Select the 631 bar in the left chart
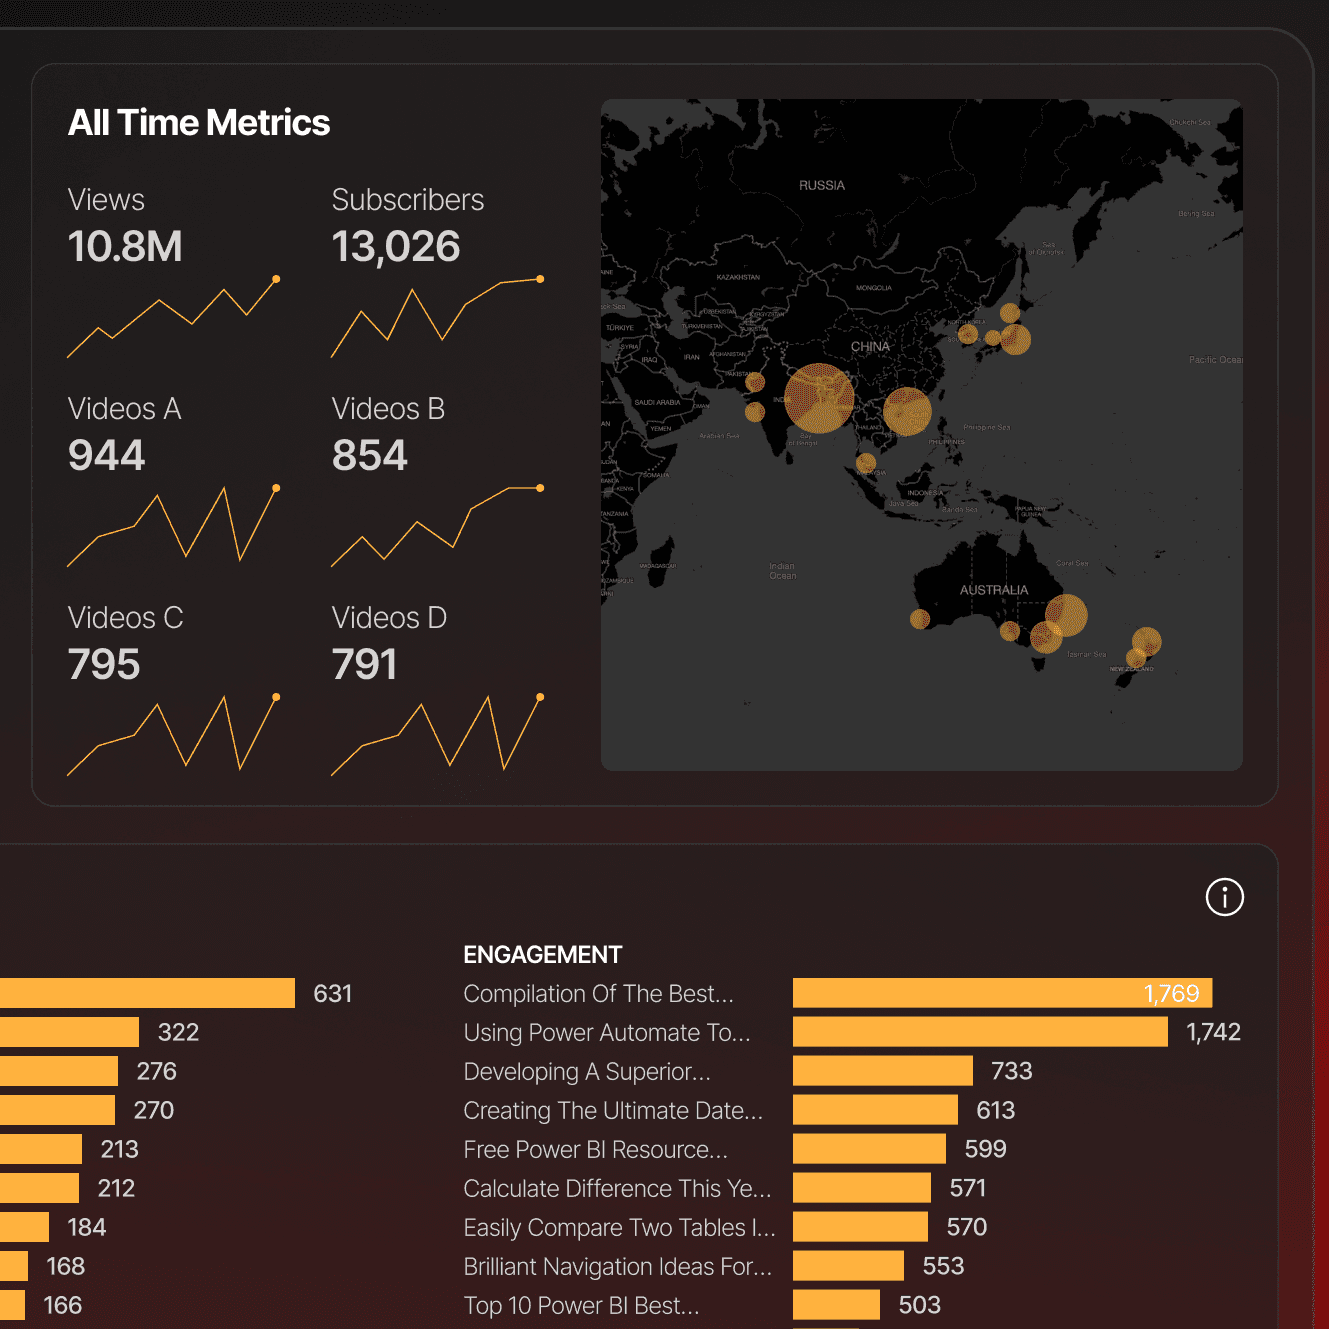The image size is (1329, 1329). coord(146,993)
